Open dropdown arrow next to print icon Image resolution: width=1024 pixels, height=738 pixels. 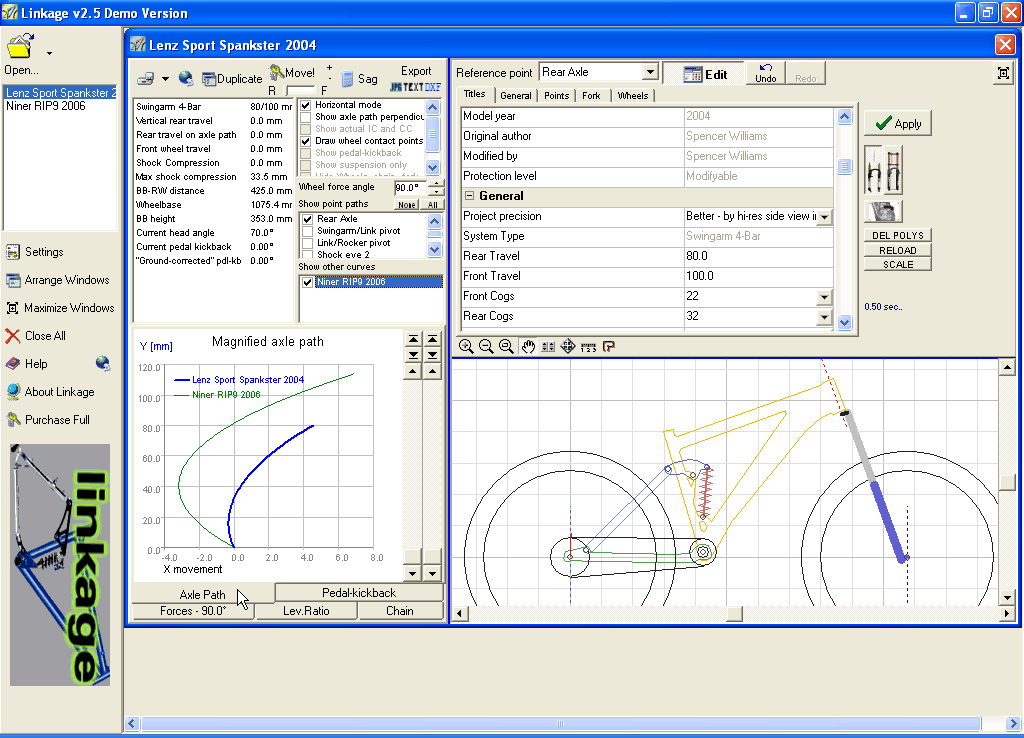click(165, 79)
